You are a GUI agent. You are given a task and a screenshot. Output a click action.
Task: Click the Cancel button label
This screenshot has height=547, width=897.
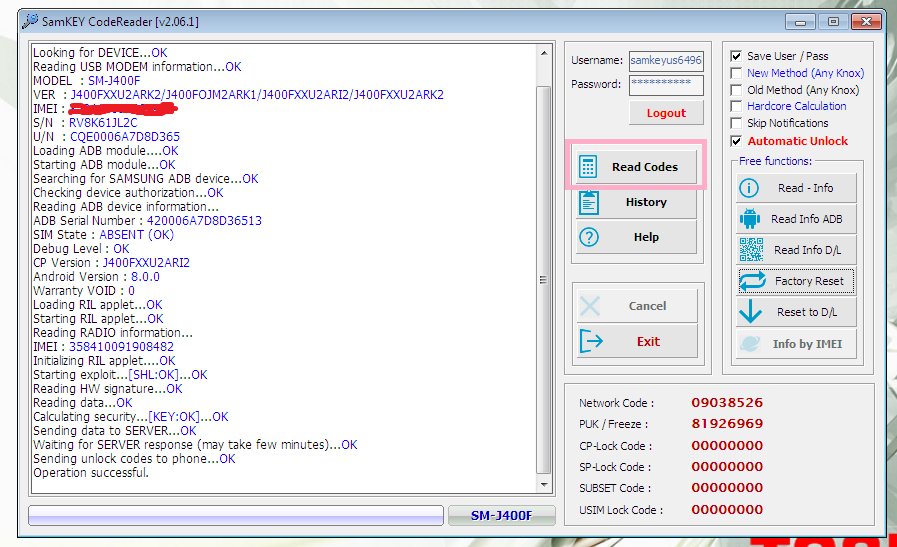647,306
